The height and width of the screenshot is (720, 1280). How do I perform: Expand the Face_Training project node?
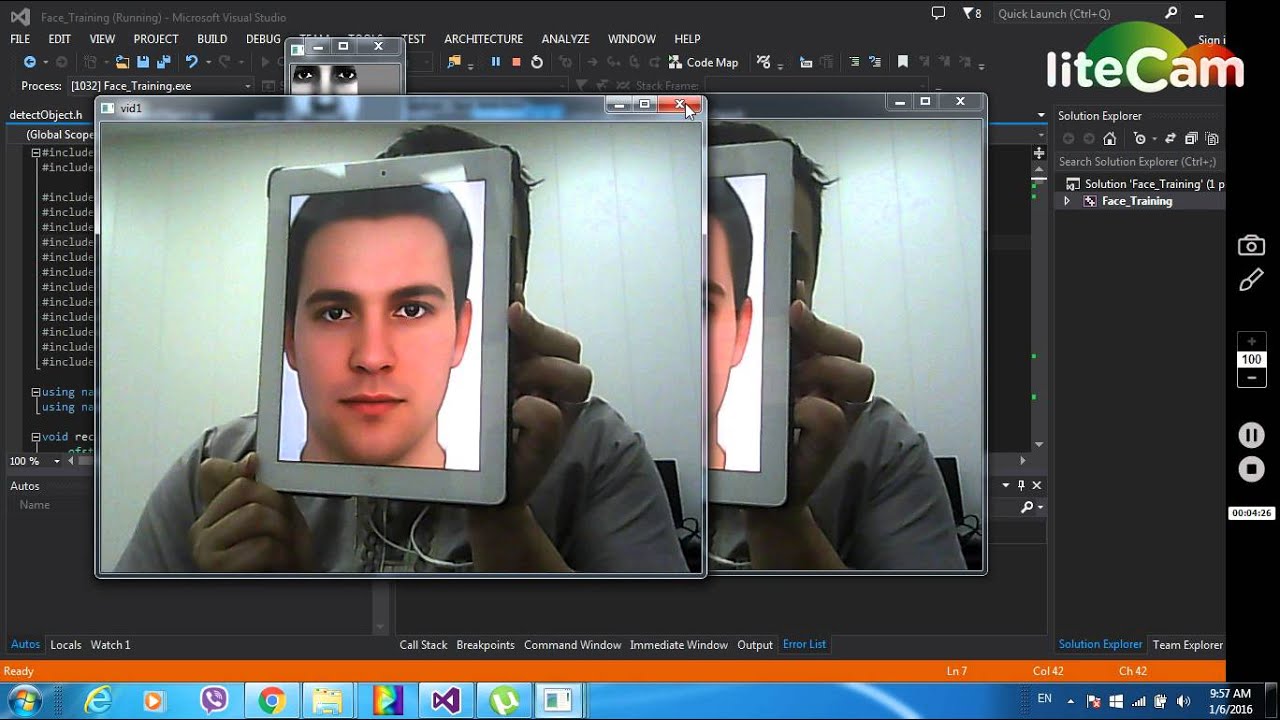point(1066,201)
